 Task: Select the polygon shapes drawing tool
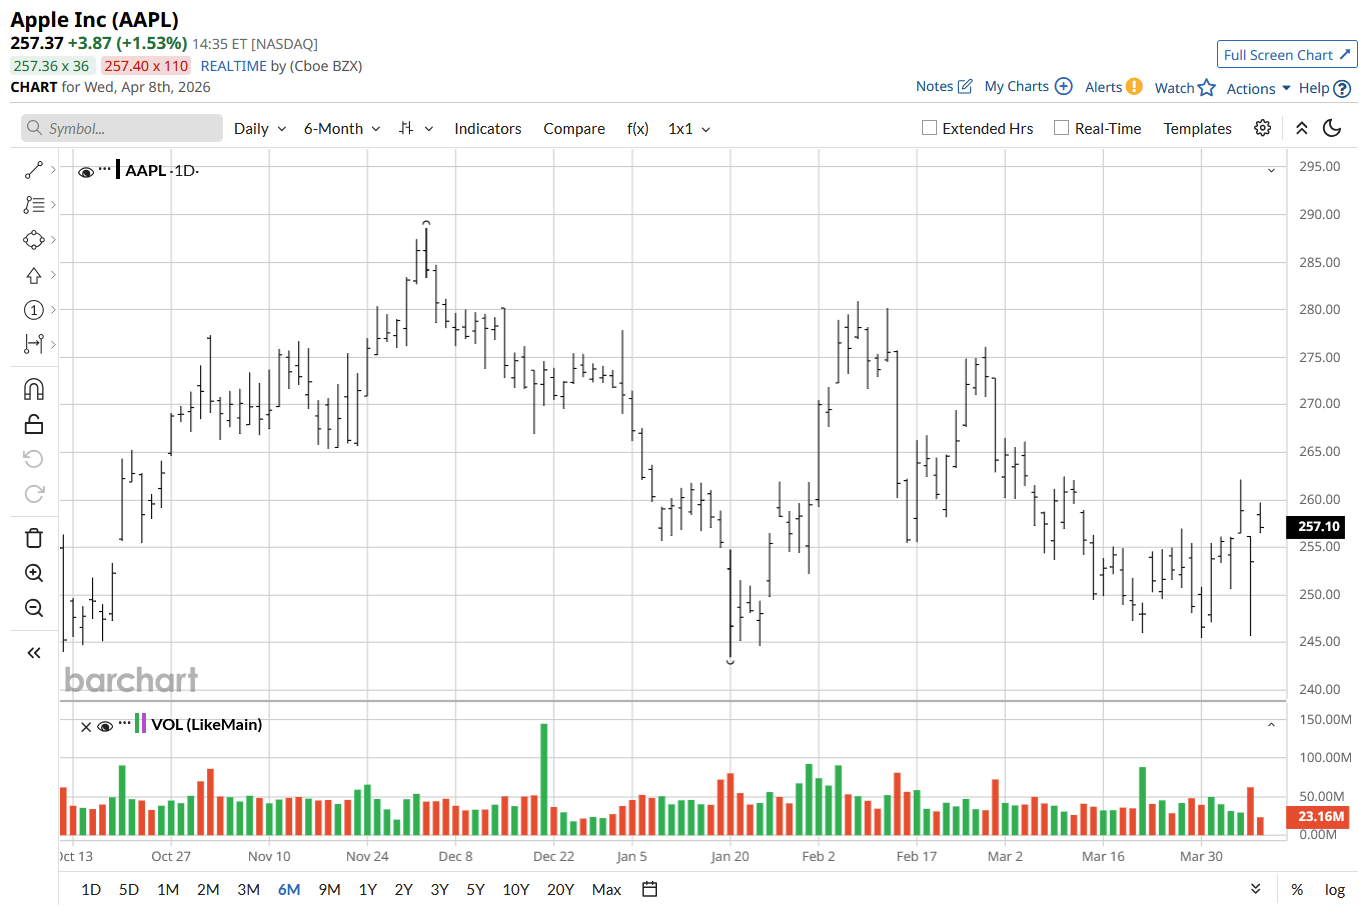click(34, 240)
